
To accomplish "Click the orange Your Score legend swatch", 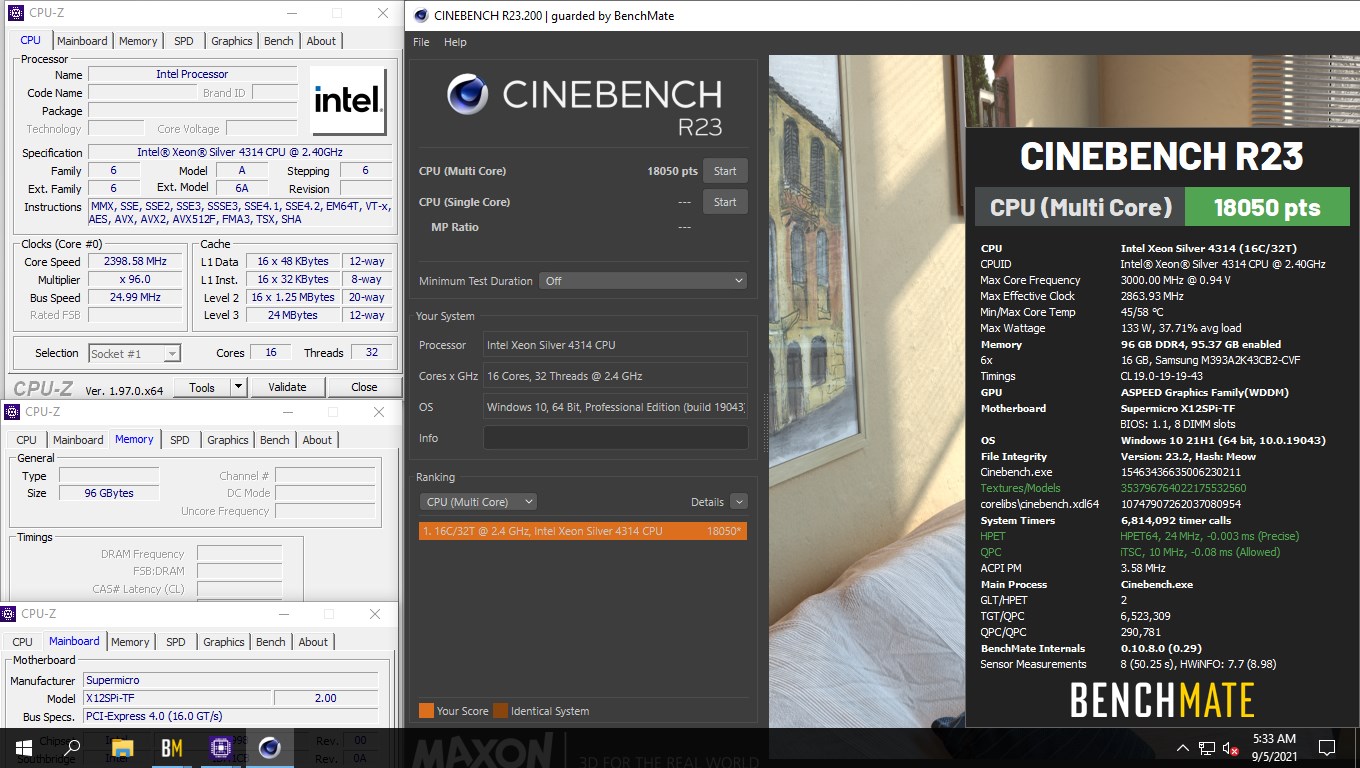I will point(426,711).
